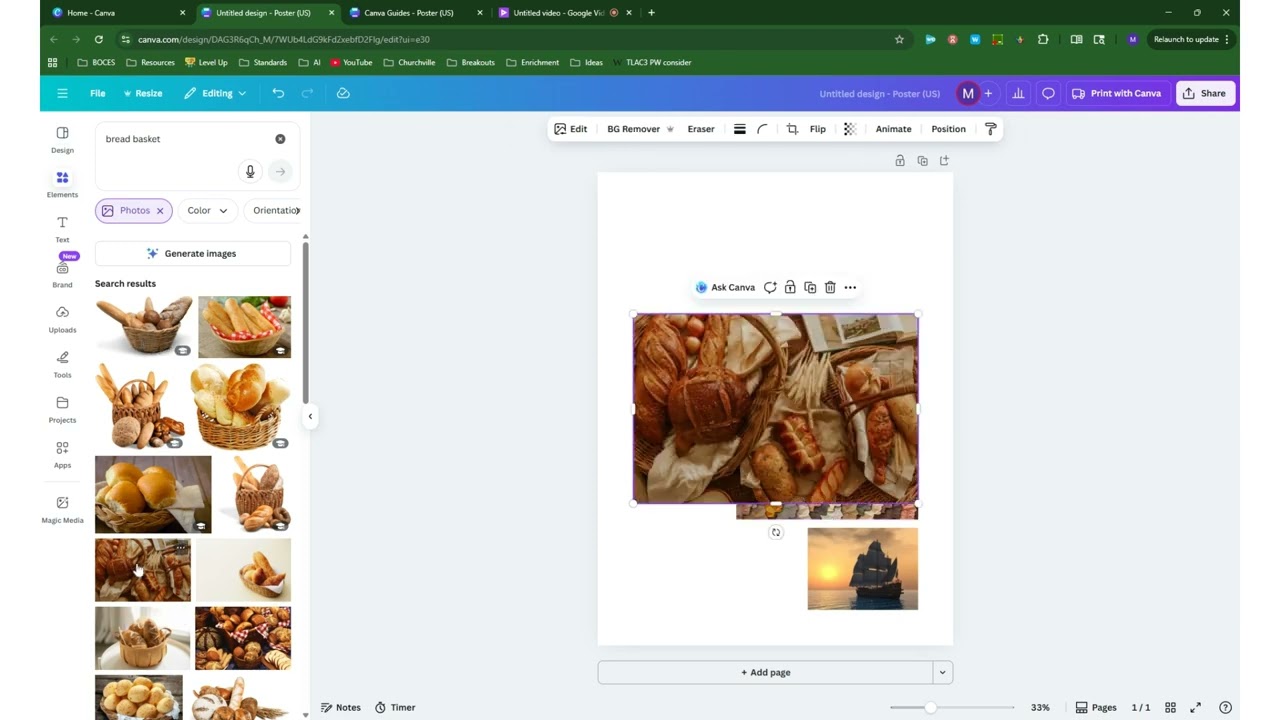Image resolution: width=1280 pixels, height=720 pixels.
Task: Open the Canva hamburger menu
Action: 62,93
